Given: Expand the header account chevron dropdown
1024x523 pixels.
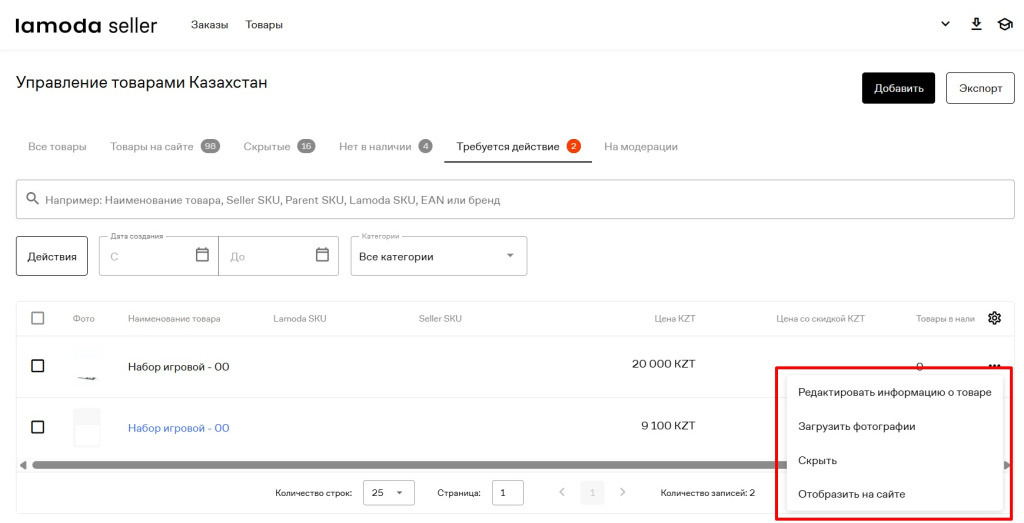Looking at the screenshot, I should point(945,24).
